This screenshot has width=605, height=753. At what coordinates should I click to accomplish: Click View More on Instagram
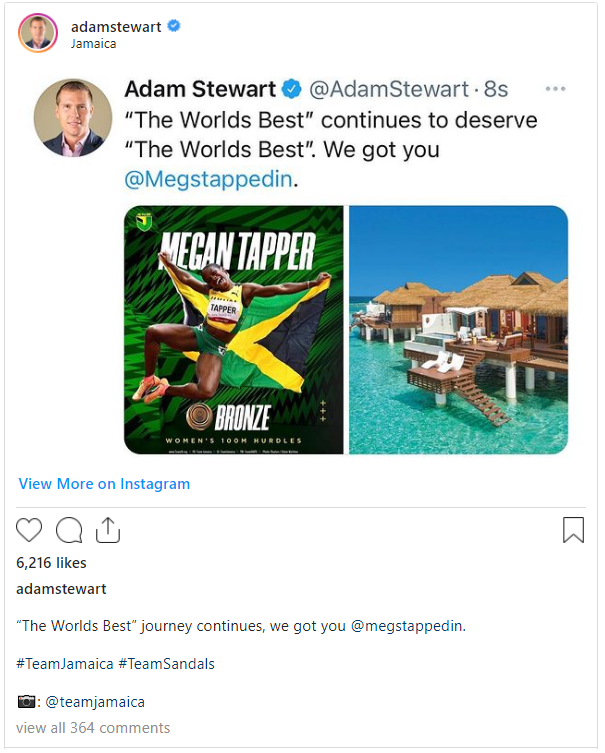(104, 484)
